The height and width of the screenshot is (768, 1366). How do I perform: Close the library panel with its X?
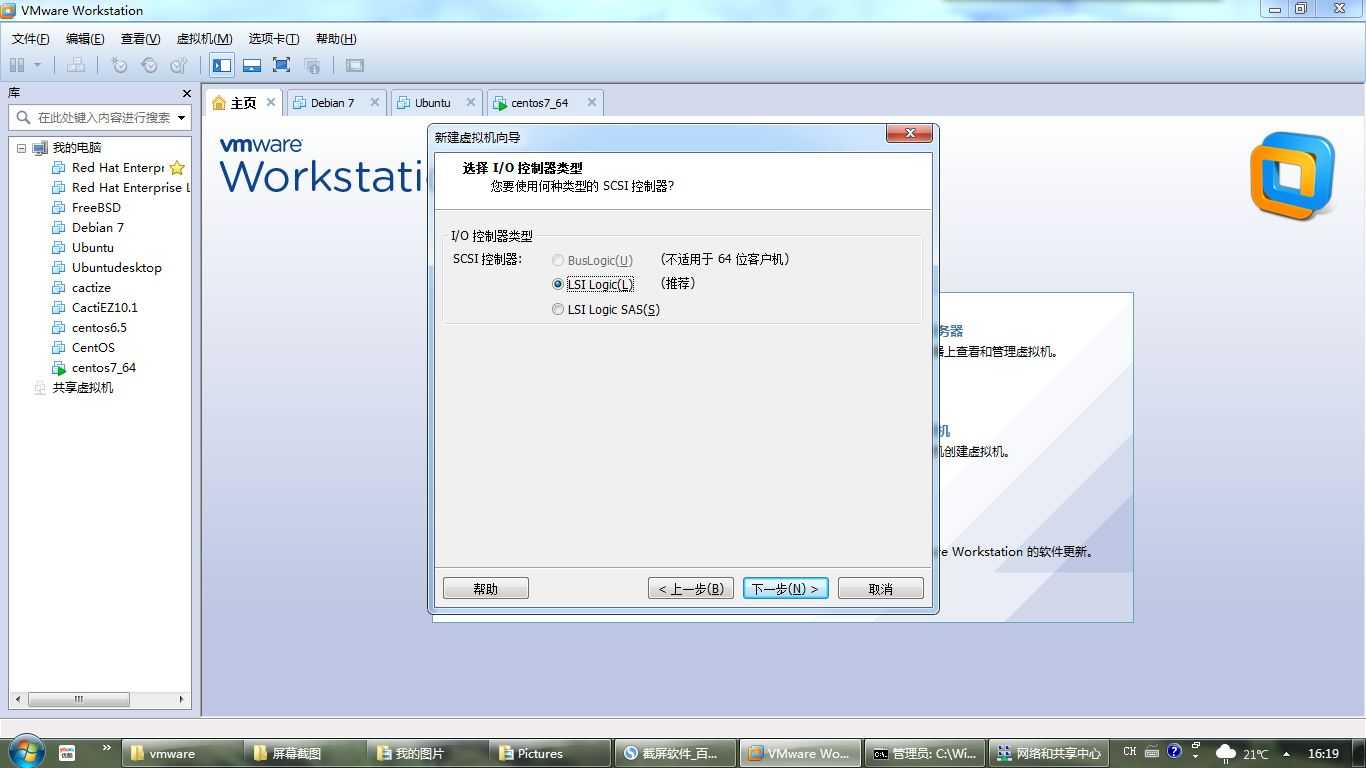[186, 93]
